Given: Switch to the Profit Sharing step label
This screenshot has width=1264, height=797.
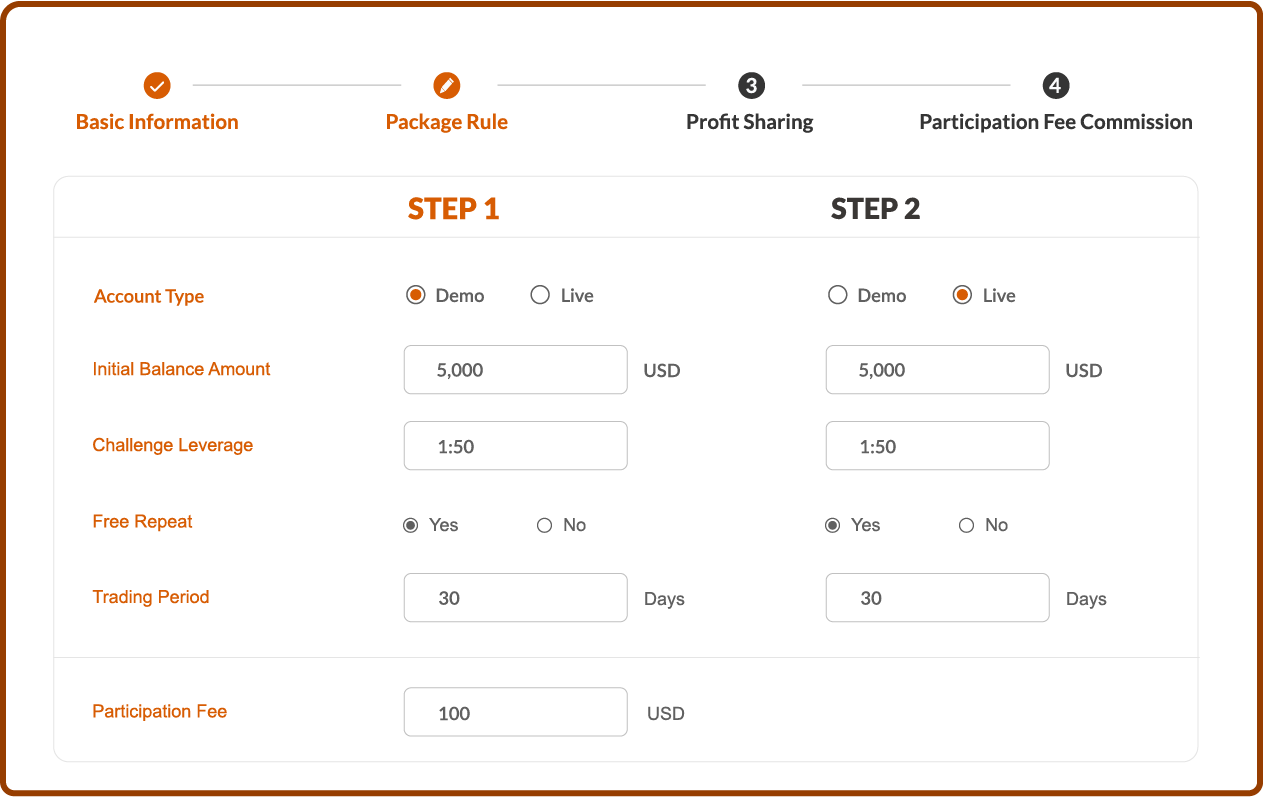Looking at the screenshot, I should click(x=750, y=122).
